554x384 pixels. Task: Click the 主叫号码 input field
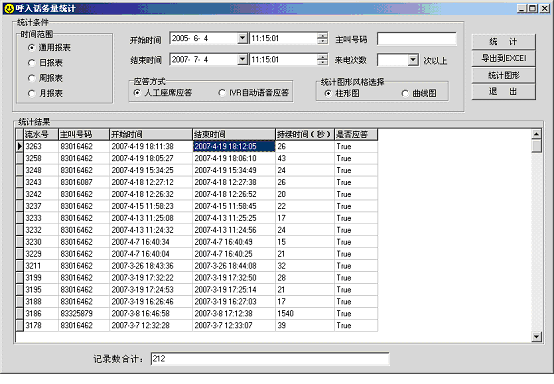[x=417, y=39]
